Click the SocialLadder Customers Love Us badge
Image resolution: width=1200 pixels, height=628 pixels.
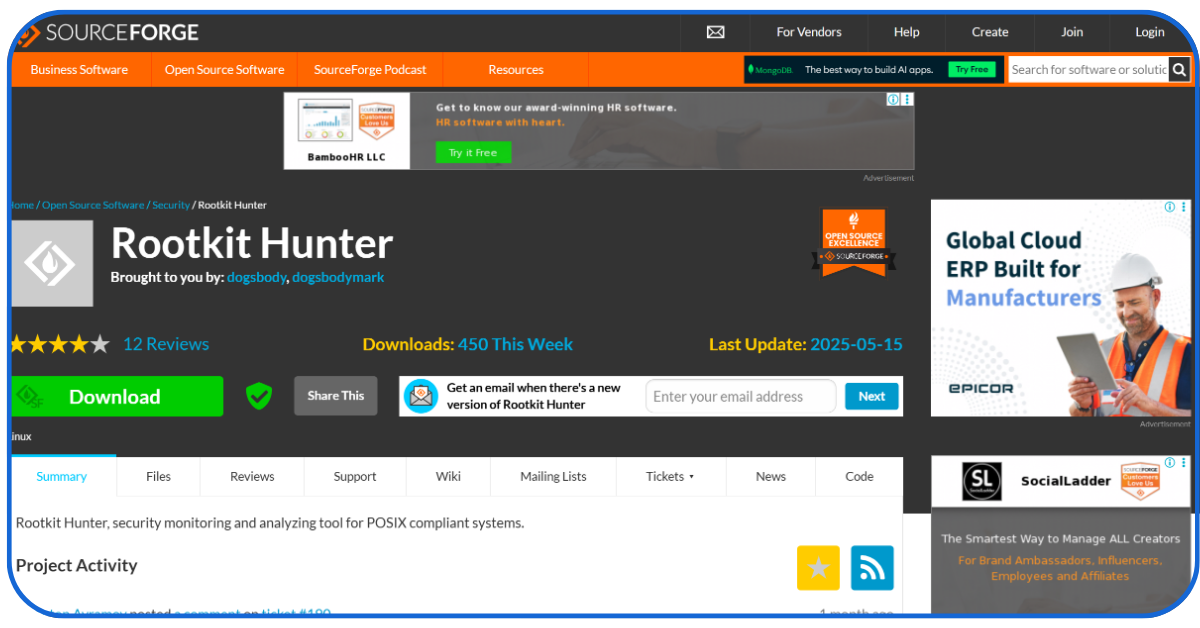click(x=1140, y=481)
